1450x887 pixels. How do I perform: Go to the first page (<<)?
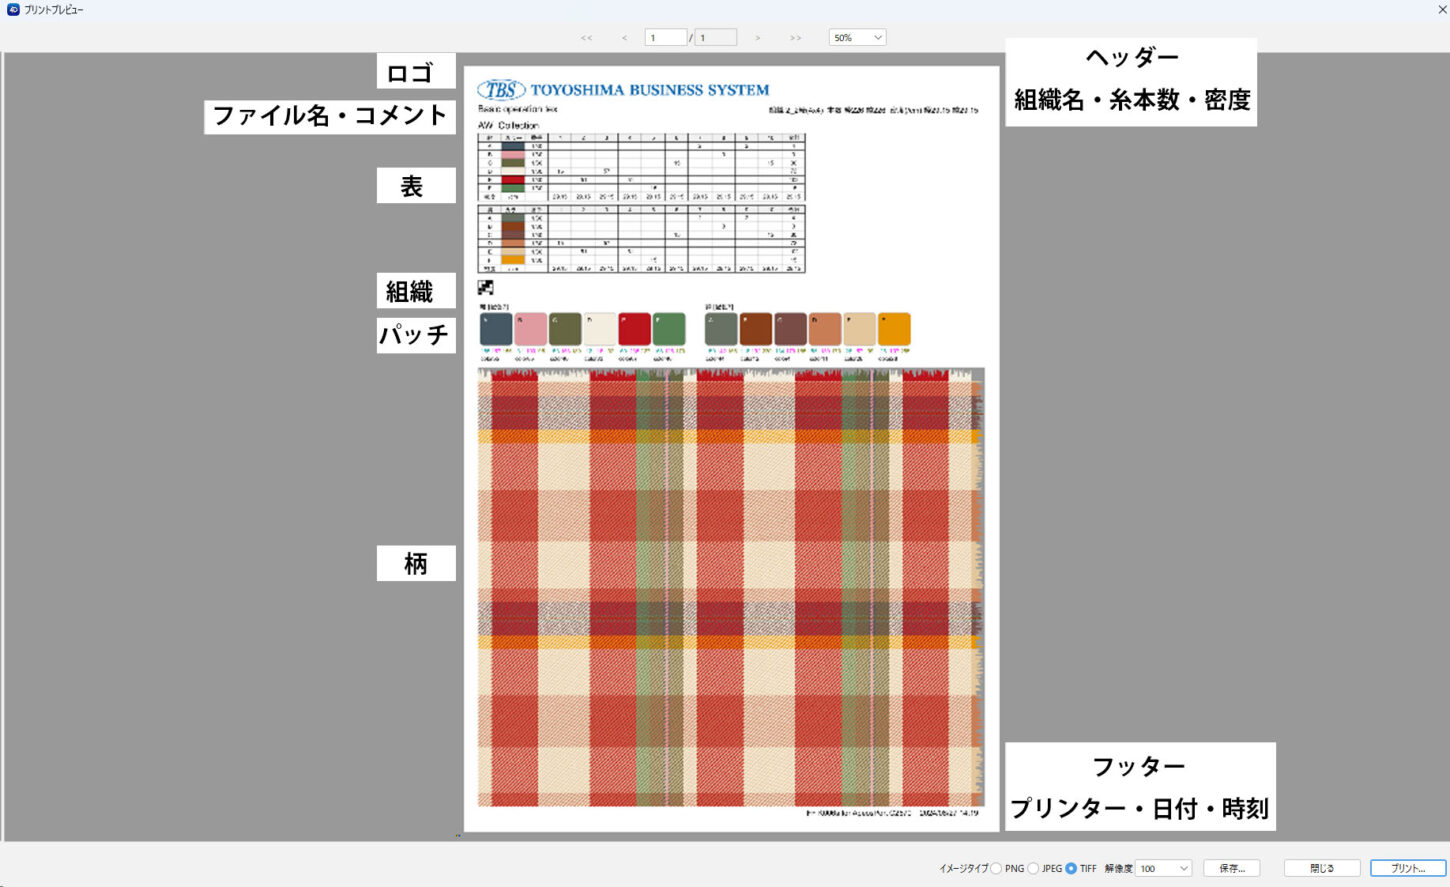click(587, 38)
